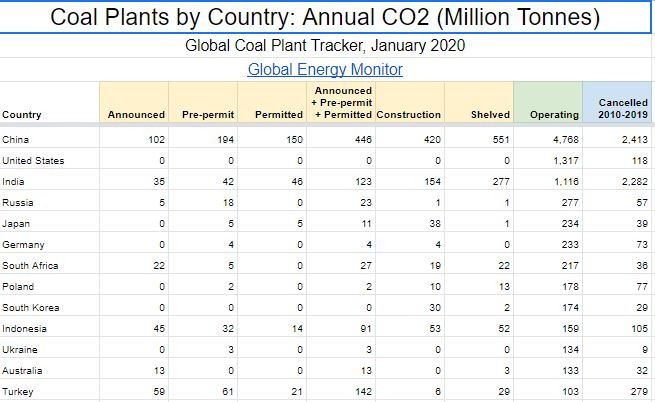Click India's Cancelled value 2,282
Screen dimensions: 655x402
click(632, 181)
